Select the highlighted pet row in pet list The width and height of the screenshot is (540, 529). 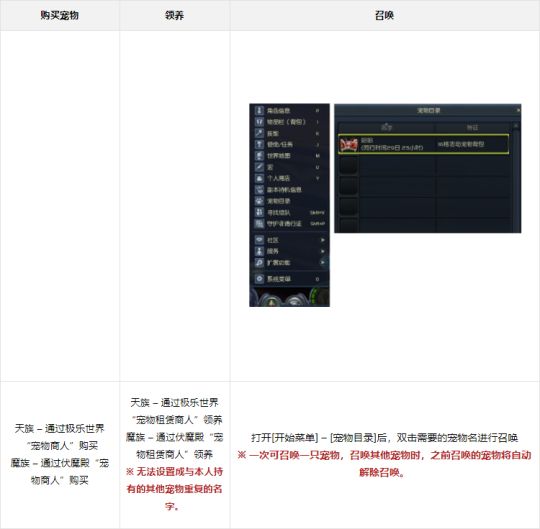pos(424,144)
